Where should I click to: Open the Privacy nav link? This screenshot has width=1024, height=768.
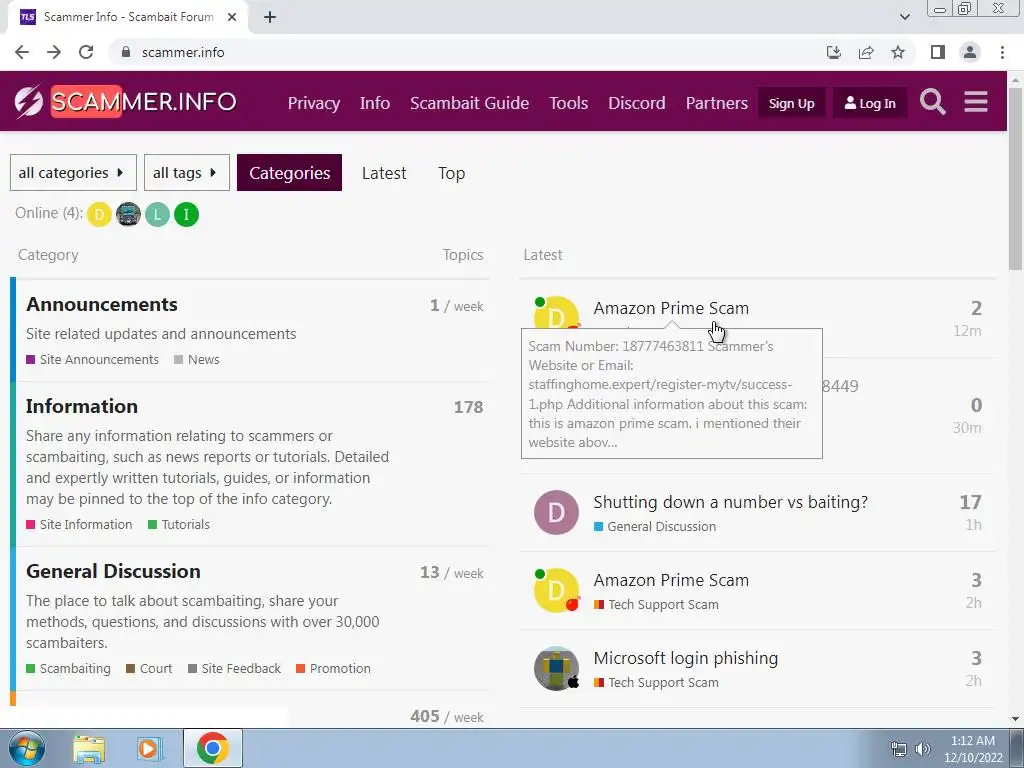(x=313, y=103)
